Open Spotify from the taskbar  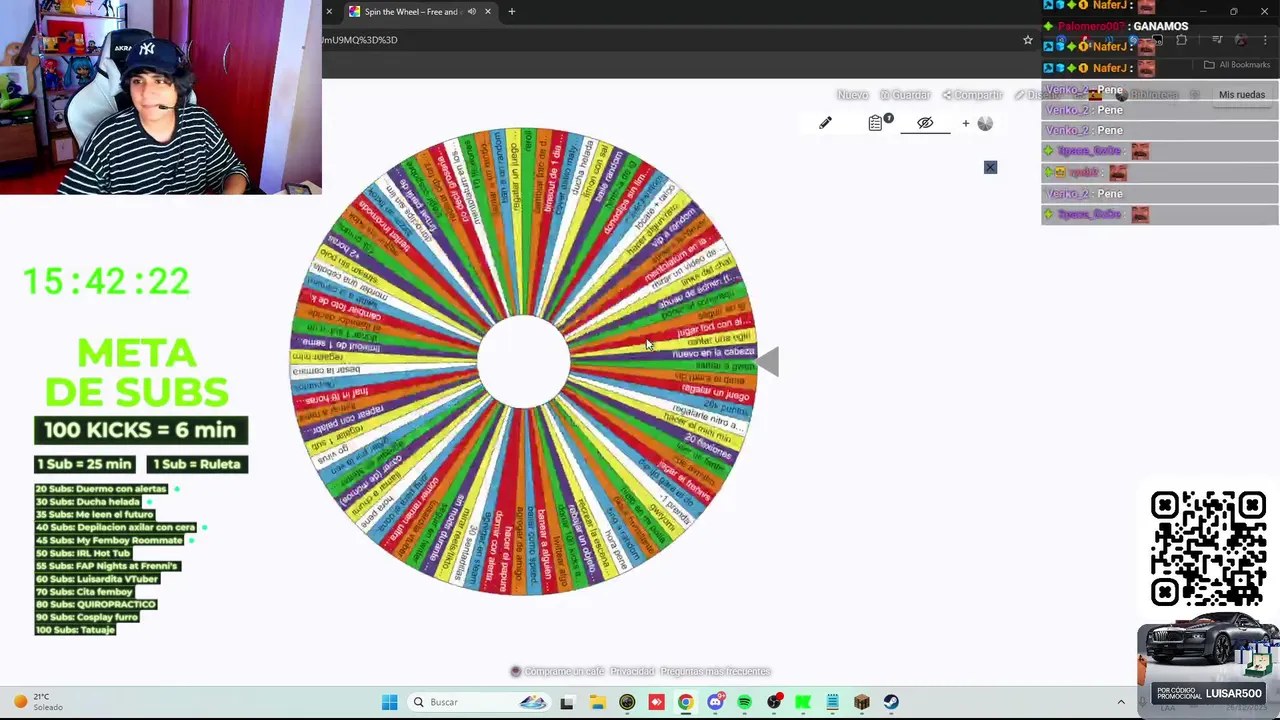click(x=744, y=702)
